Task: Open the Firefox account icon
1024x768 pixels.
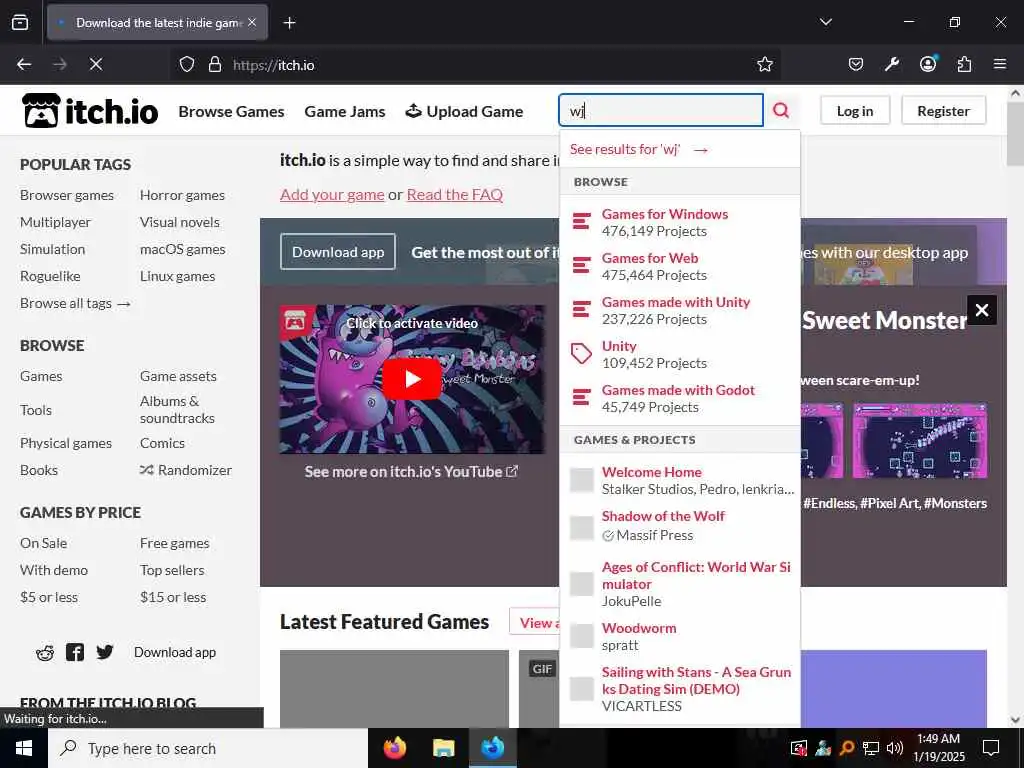Action: (x=928, y=64)
